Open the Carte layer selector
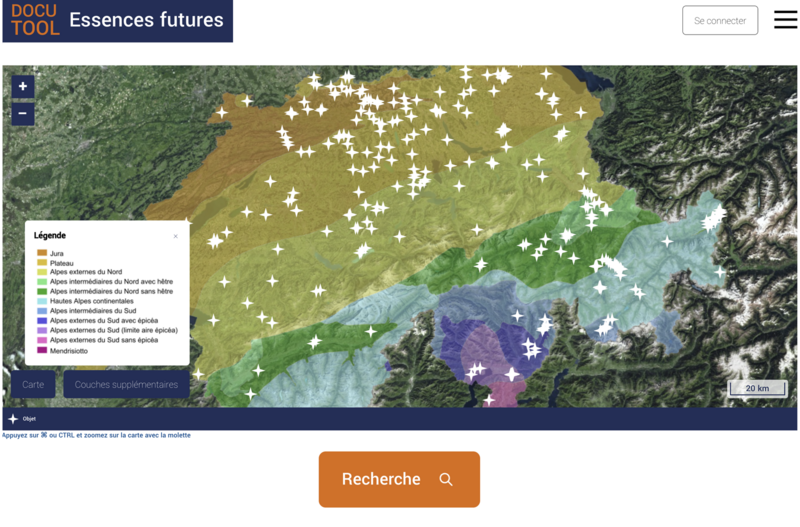The height and width of the screenshot is (527, 800). pyautogui.click(x=33, y=384)
